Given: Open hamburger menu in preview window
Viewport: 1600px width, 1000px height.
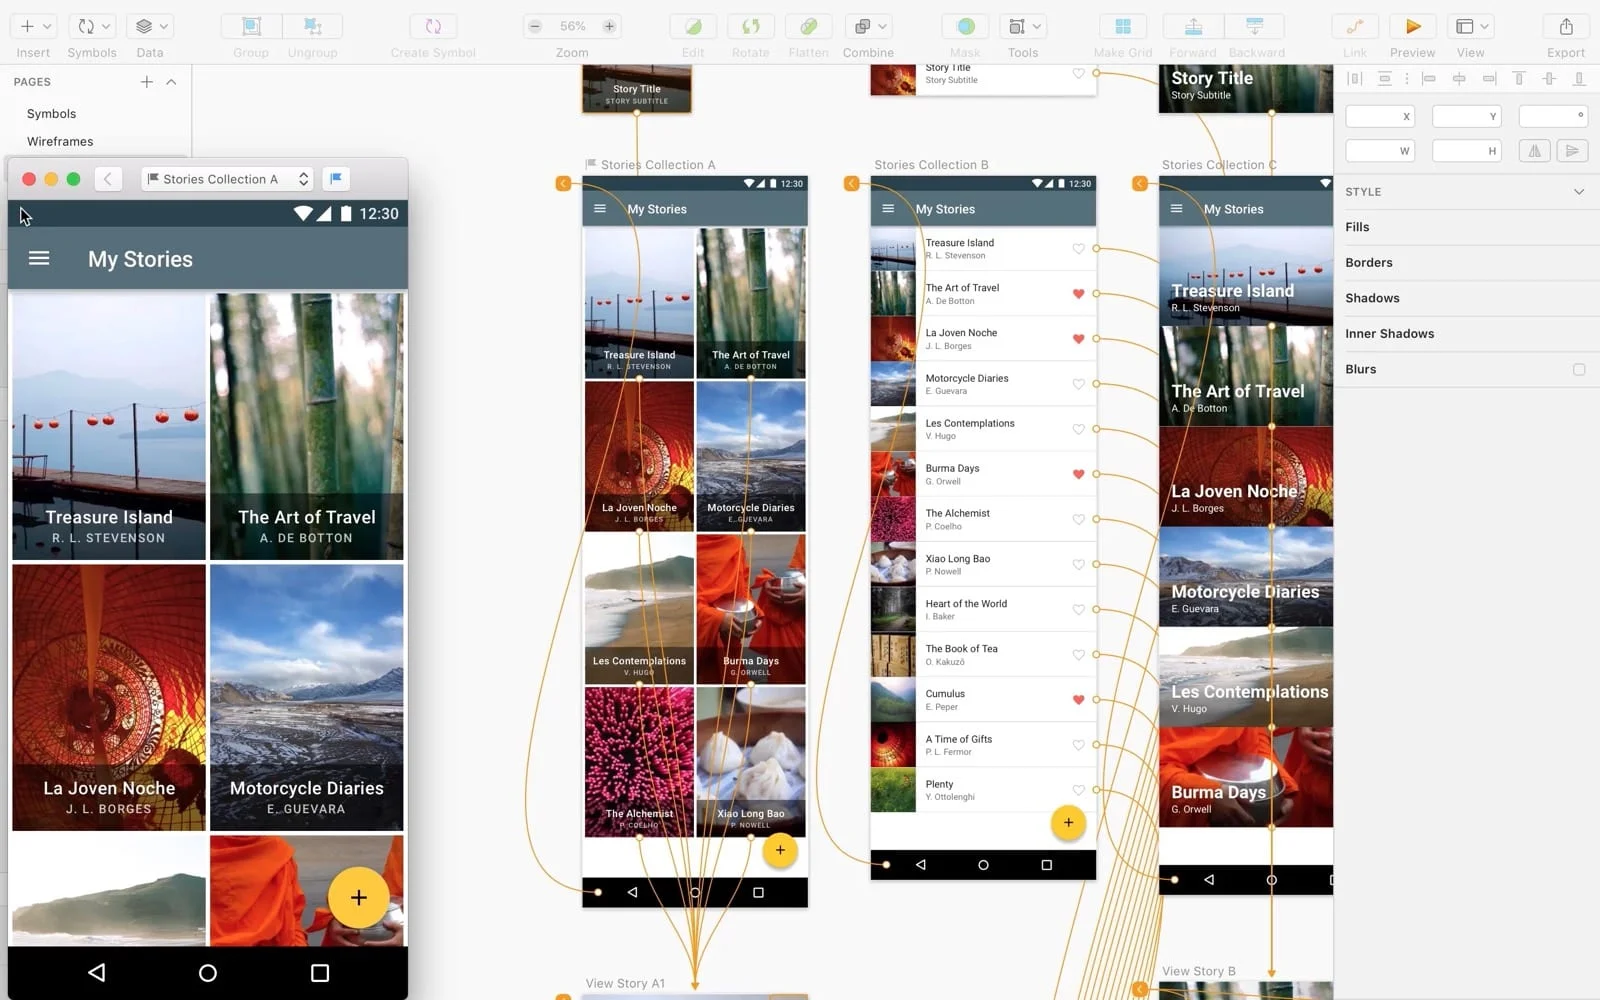Looking at the screenshot, I should point(39,259).
